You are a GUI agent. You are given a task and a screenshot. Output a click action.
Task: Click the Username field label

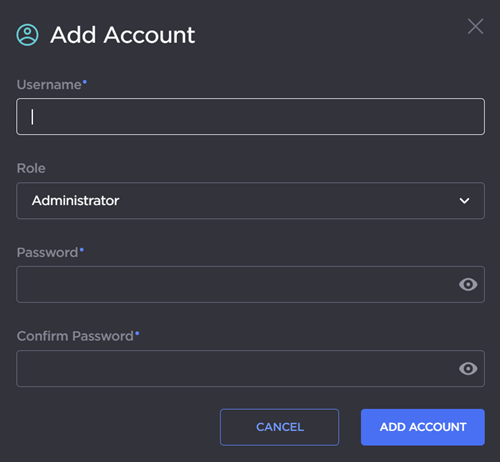click(49, 85)
